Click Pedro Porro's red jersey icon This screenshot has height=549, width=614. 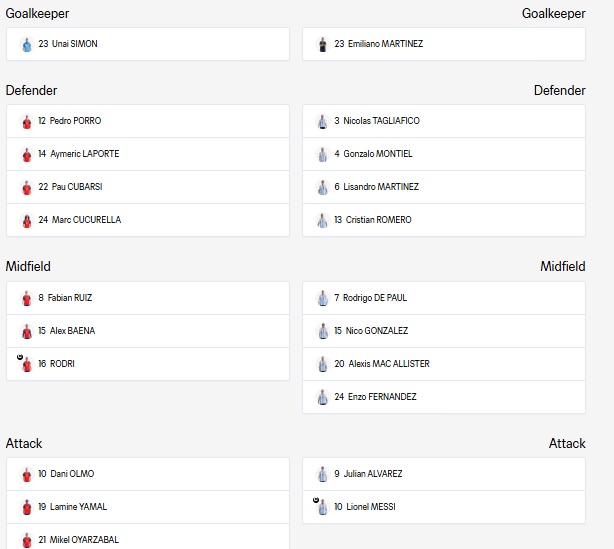coord(27,121)
